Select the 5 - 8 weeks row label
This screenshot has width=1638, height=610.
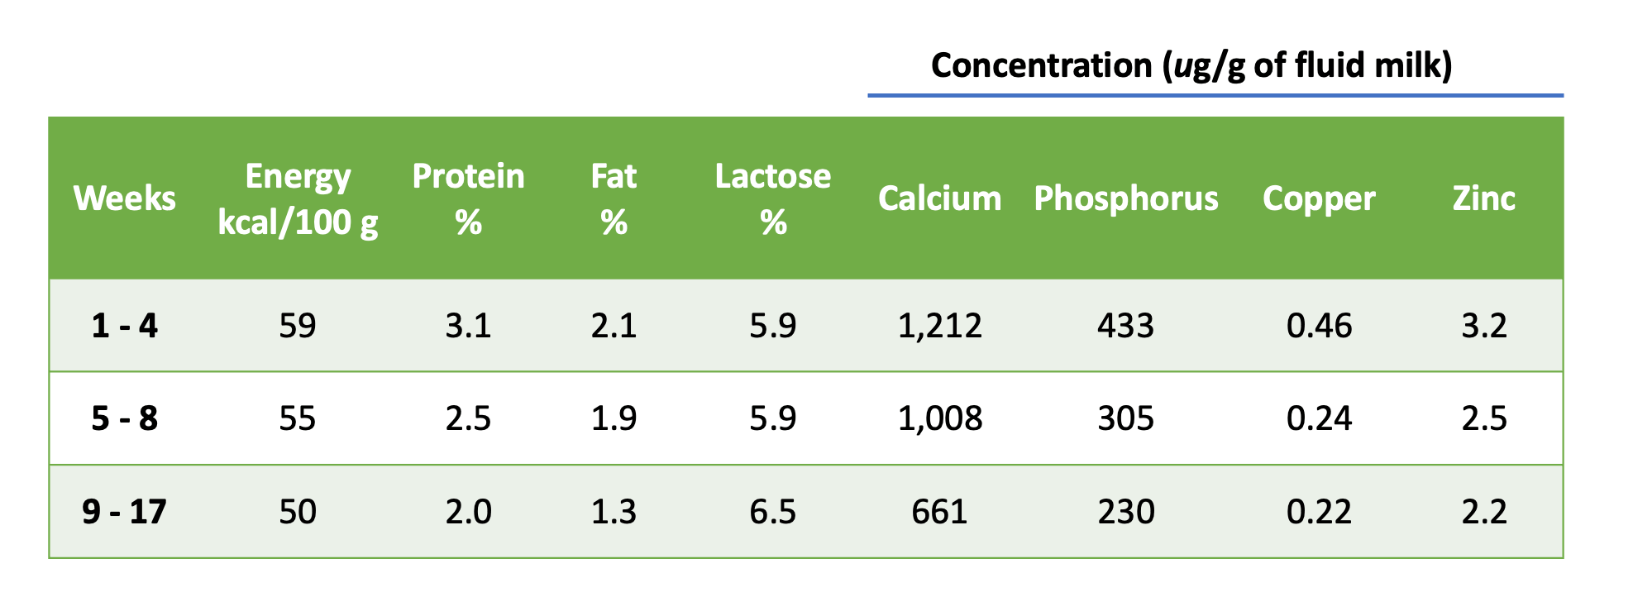[x=124, y=418]
